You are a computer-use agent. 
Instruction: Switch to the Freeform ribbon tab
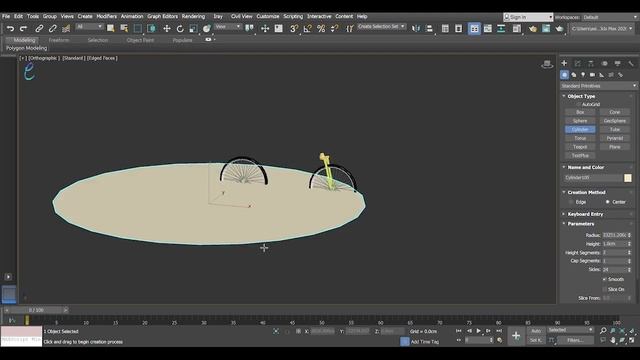tap(59, 40)
